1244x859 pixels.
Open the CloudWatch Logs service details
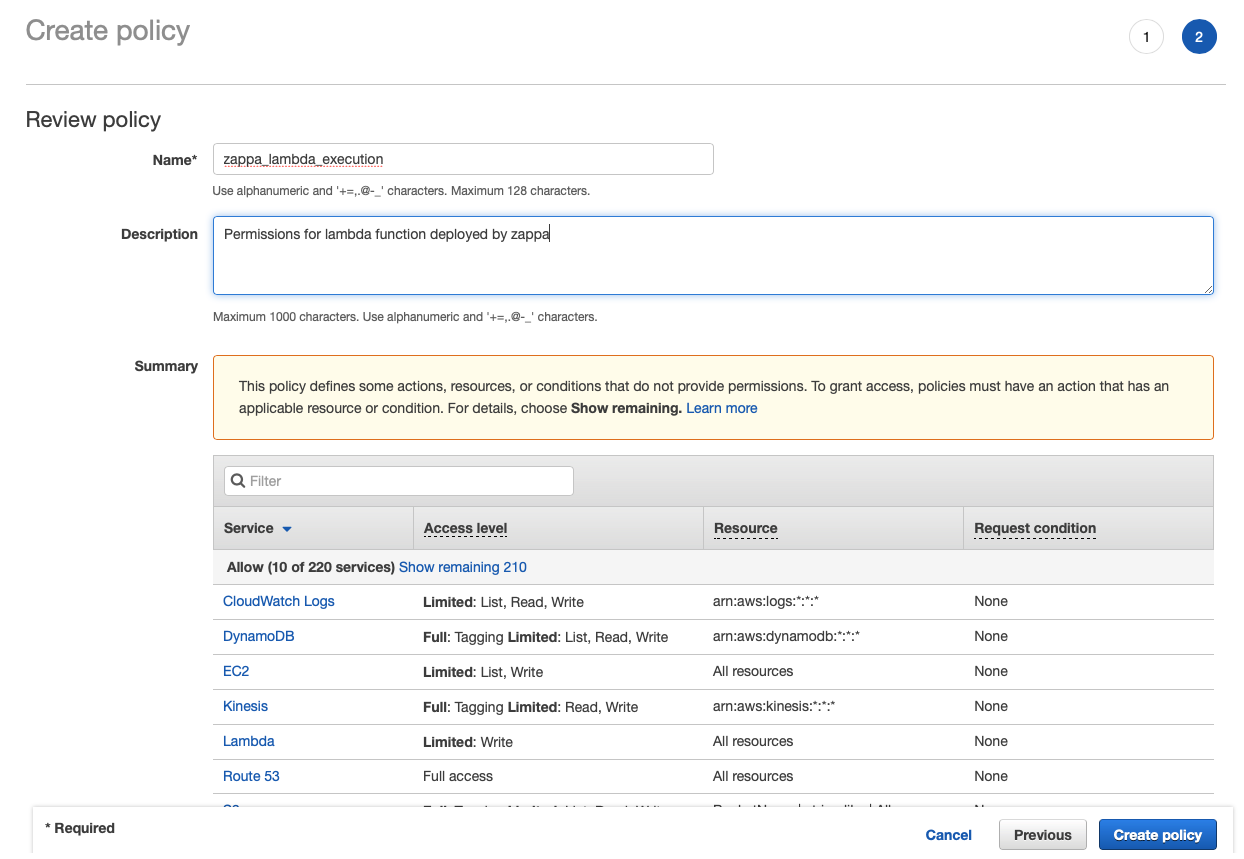click(x=278, y=601)
